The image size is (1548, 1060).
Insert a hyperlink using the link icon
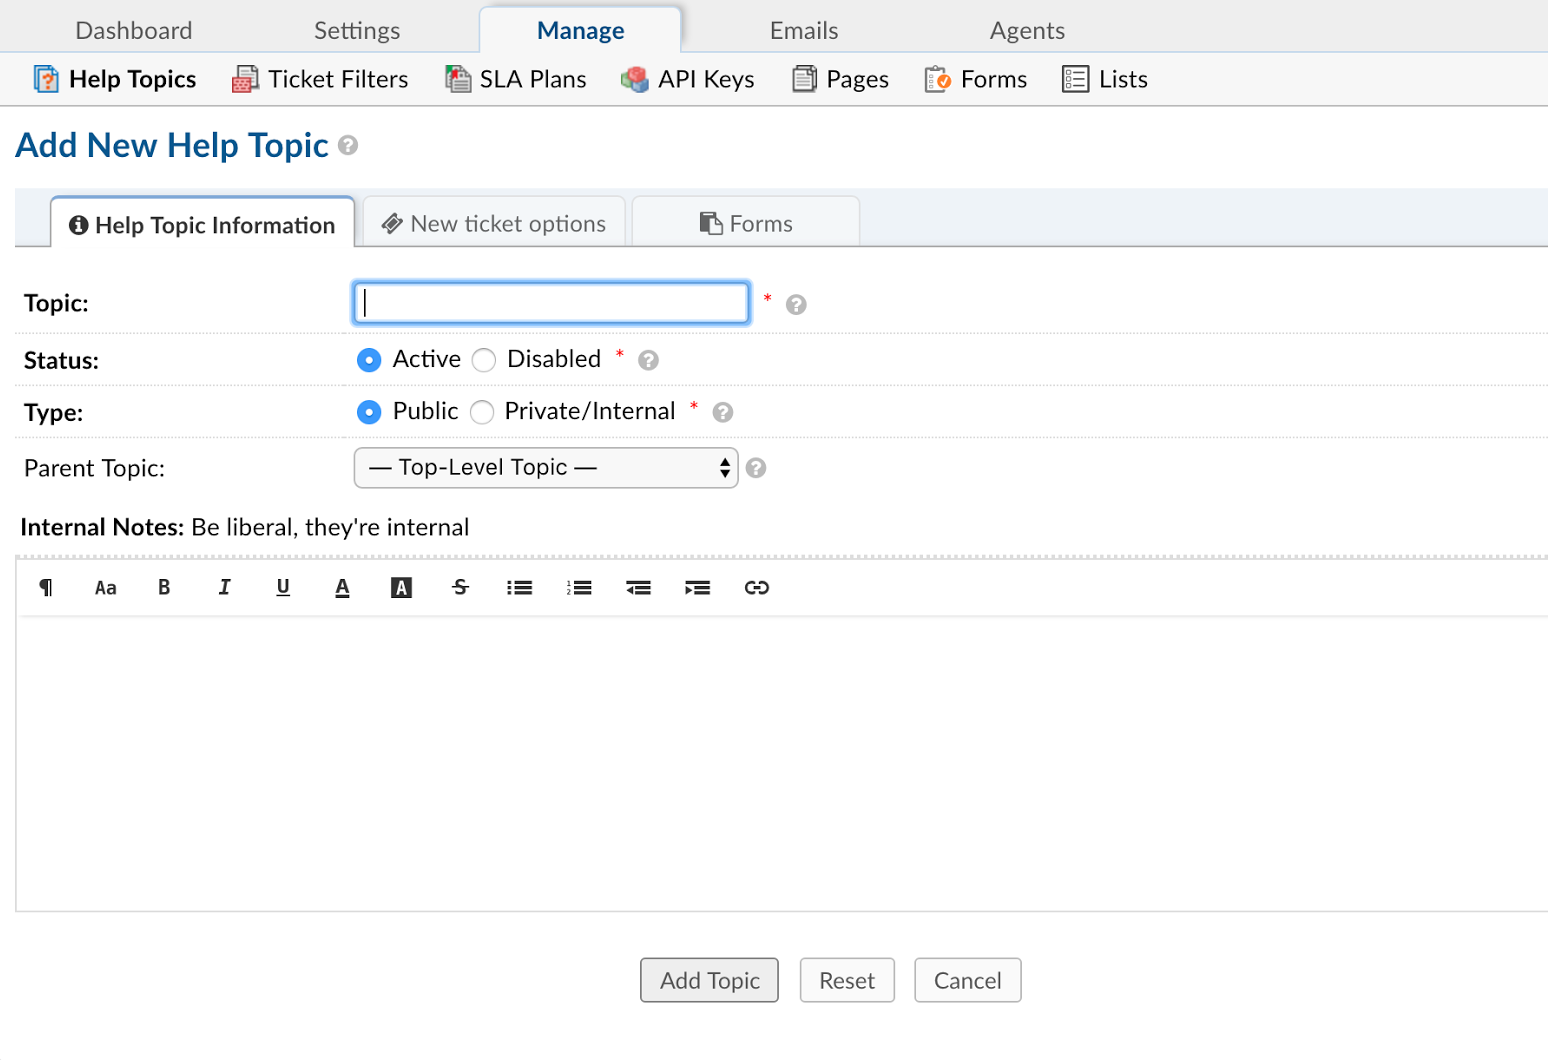pos(757,588)
